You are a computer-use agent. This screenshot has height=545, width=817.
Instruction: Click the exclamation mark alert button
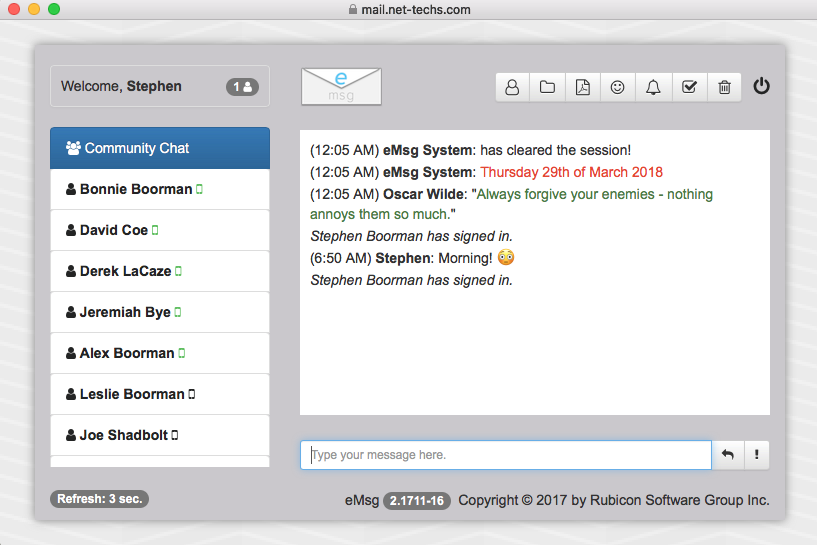point(756,455)
